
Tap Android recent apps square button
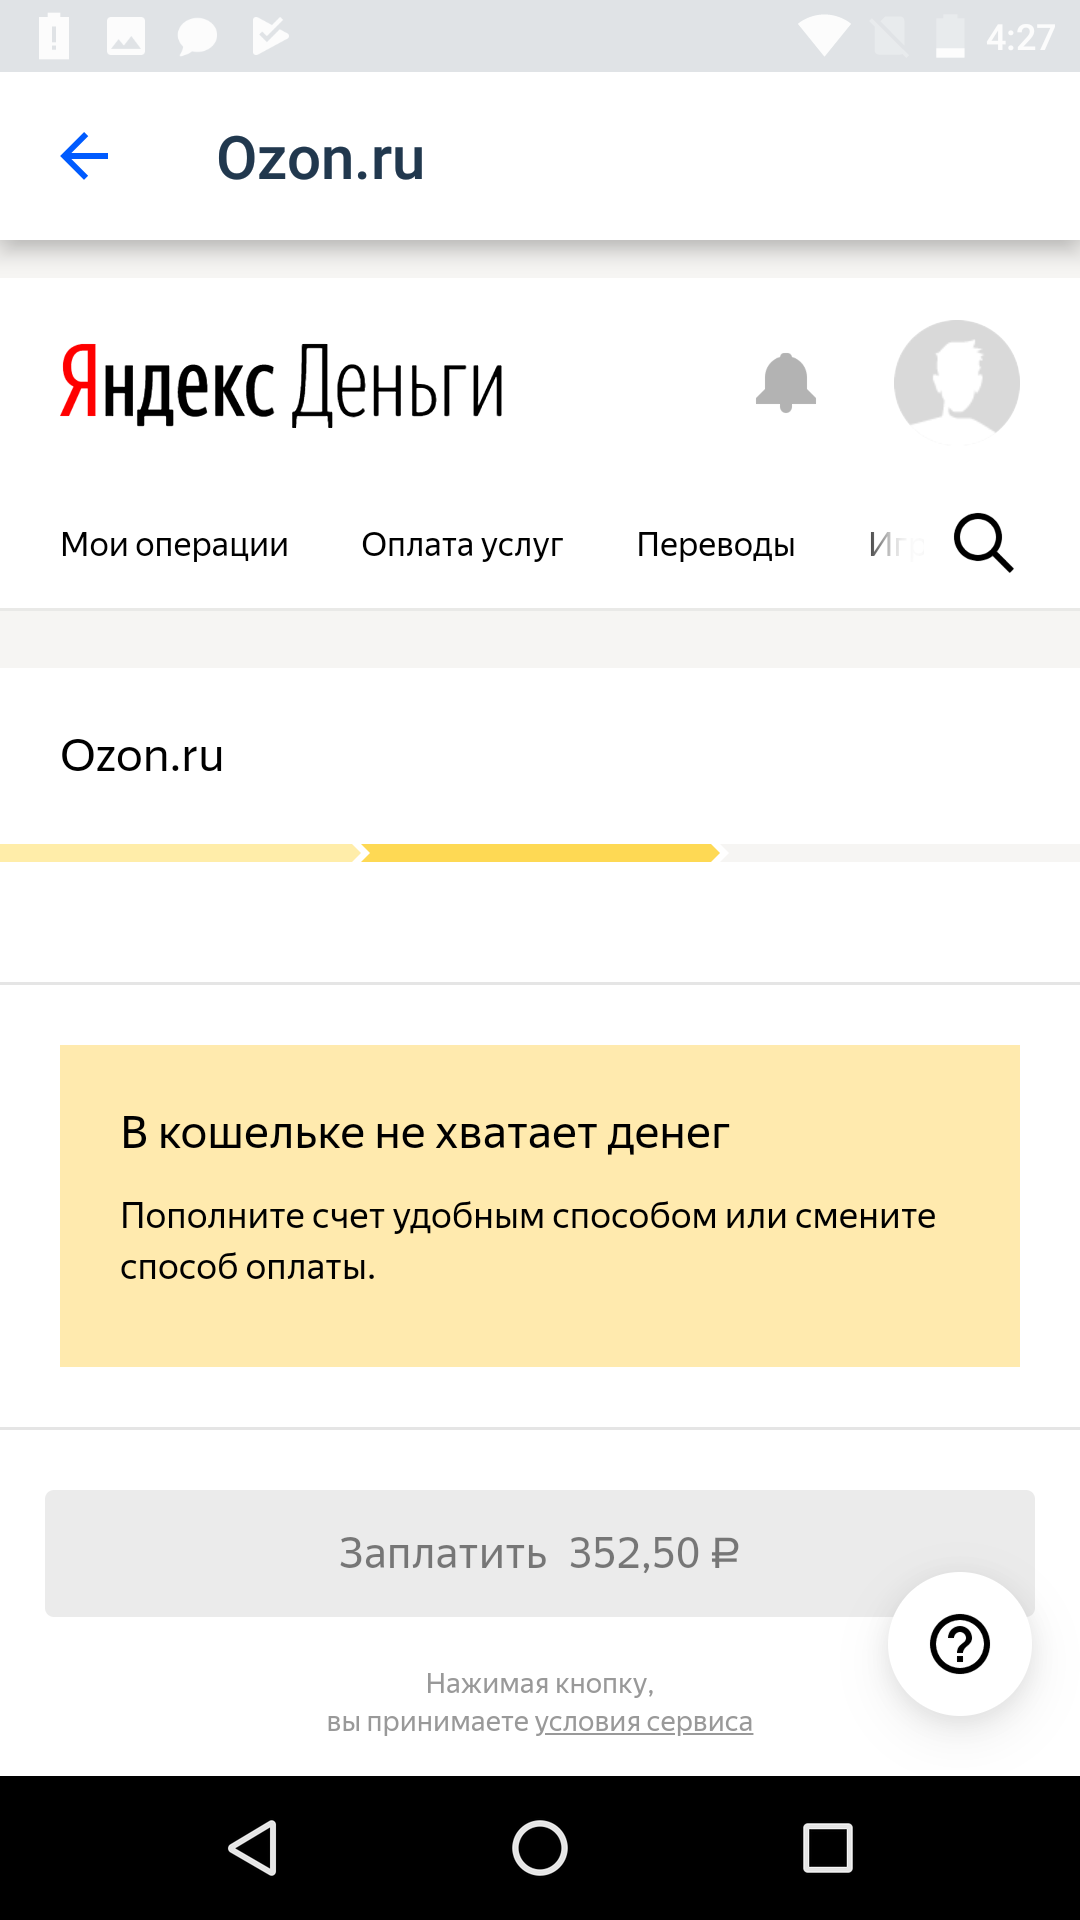click(x=828, y=1848)
